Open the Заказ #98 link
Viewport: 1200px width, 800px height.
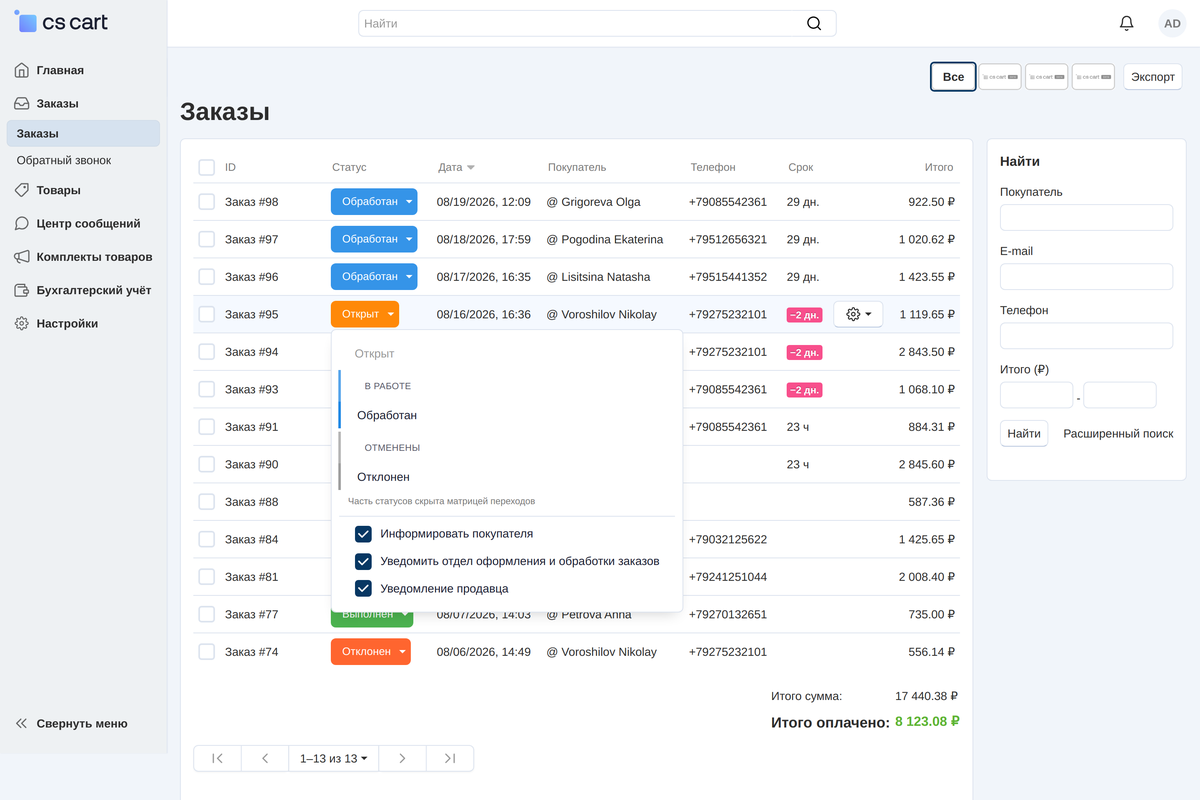coord(252,202)
